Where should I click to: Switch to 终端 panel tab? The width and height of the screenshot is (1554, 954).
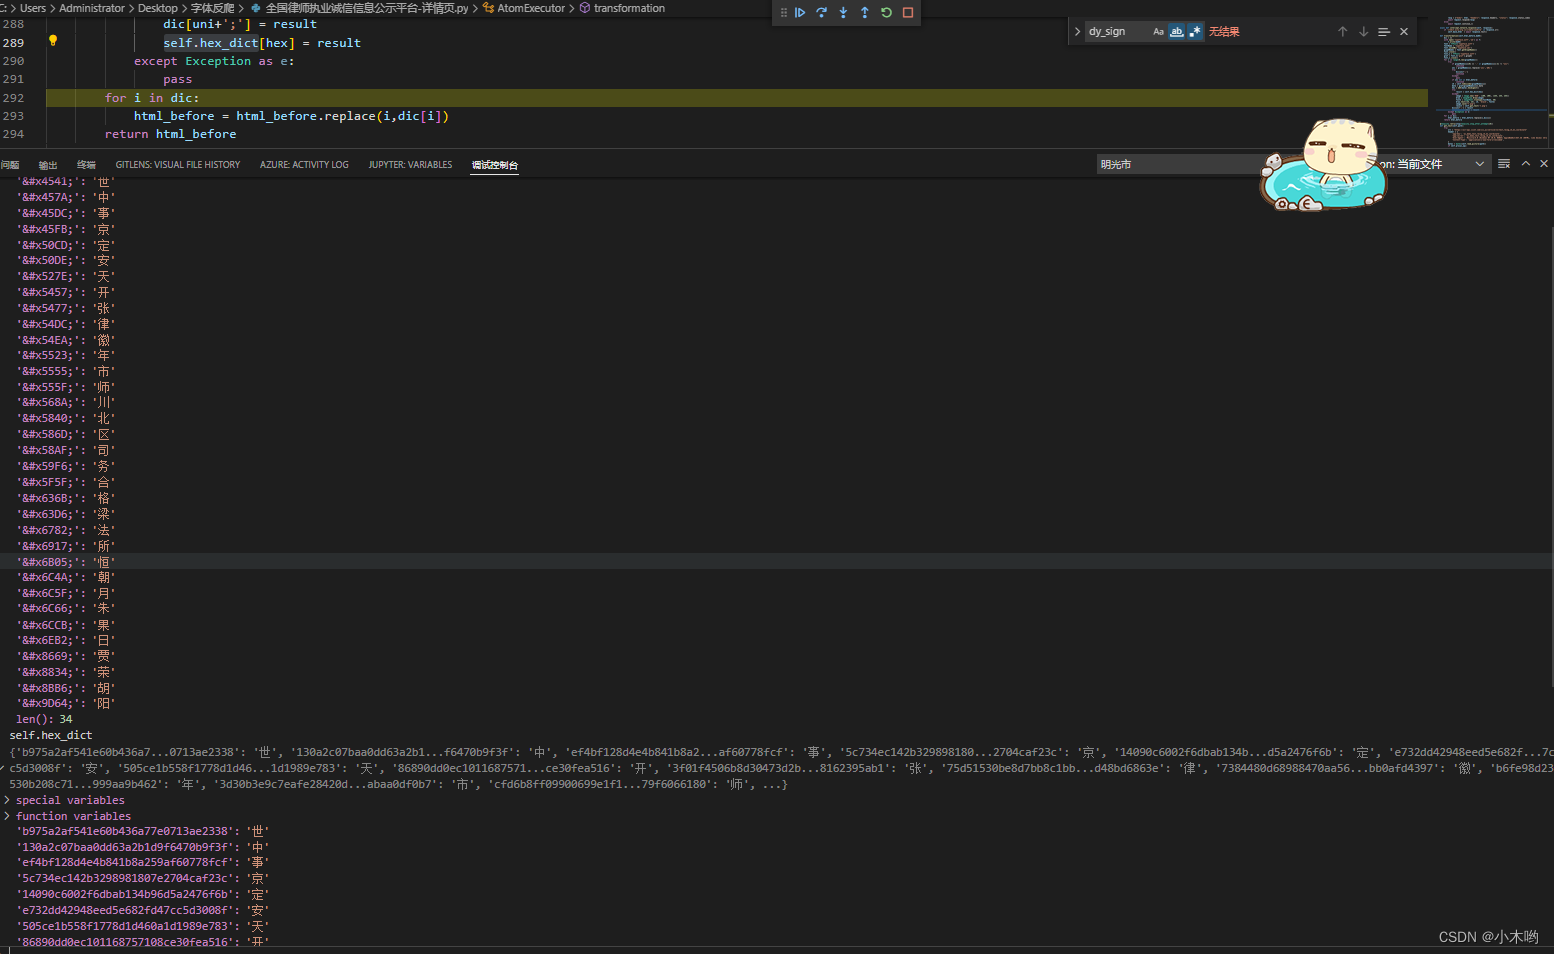[86, 165]
